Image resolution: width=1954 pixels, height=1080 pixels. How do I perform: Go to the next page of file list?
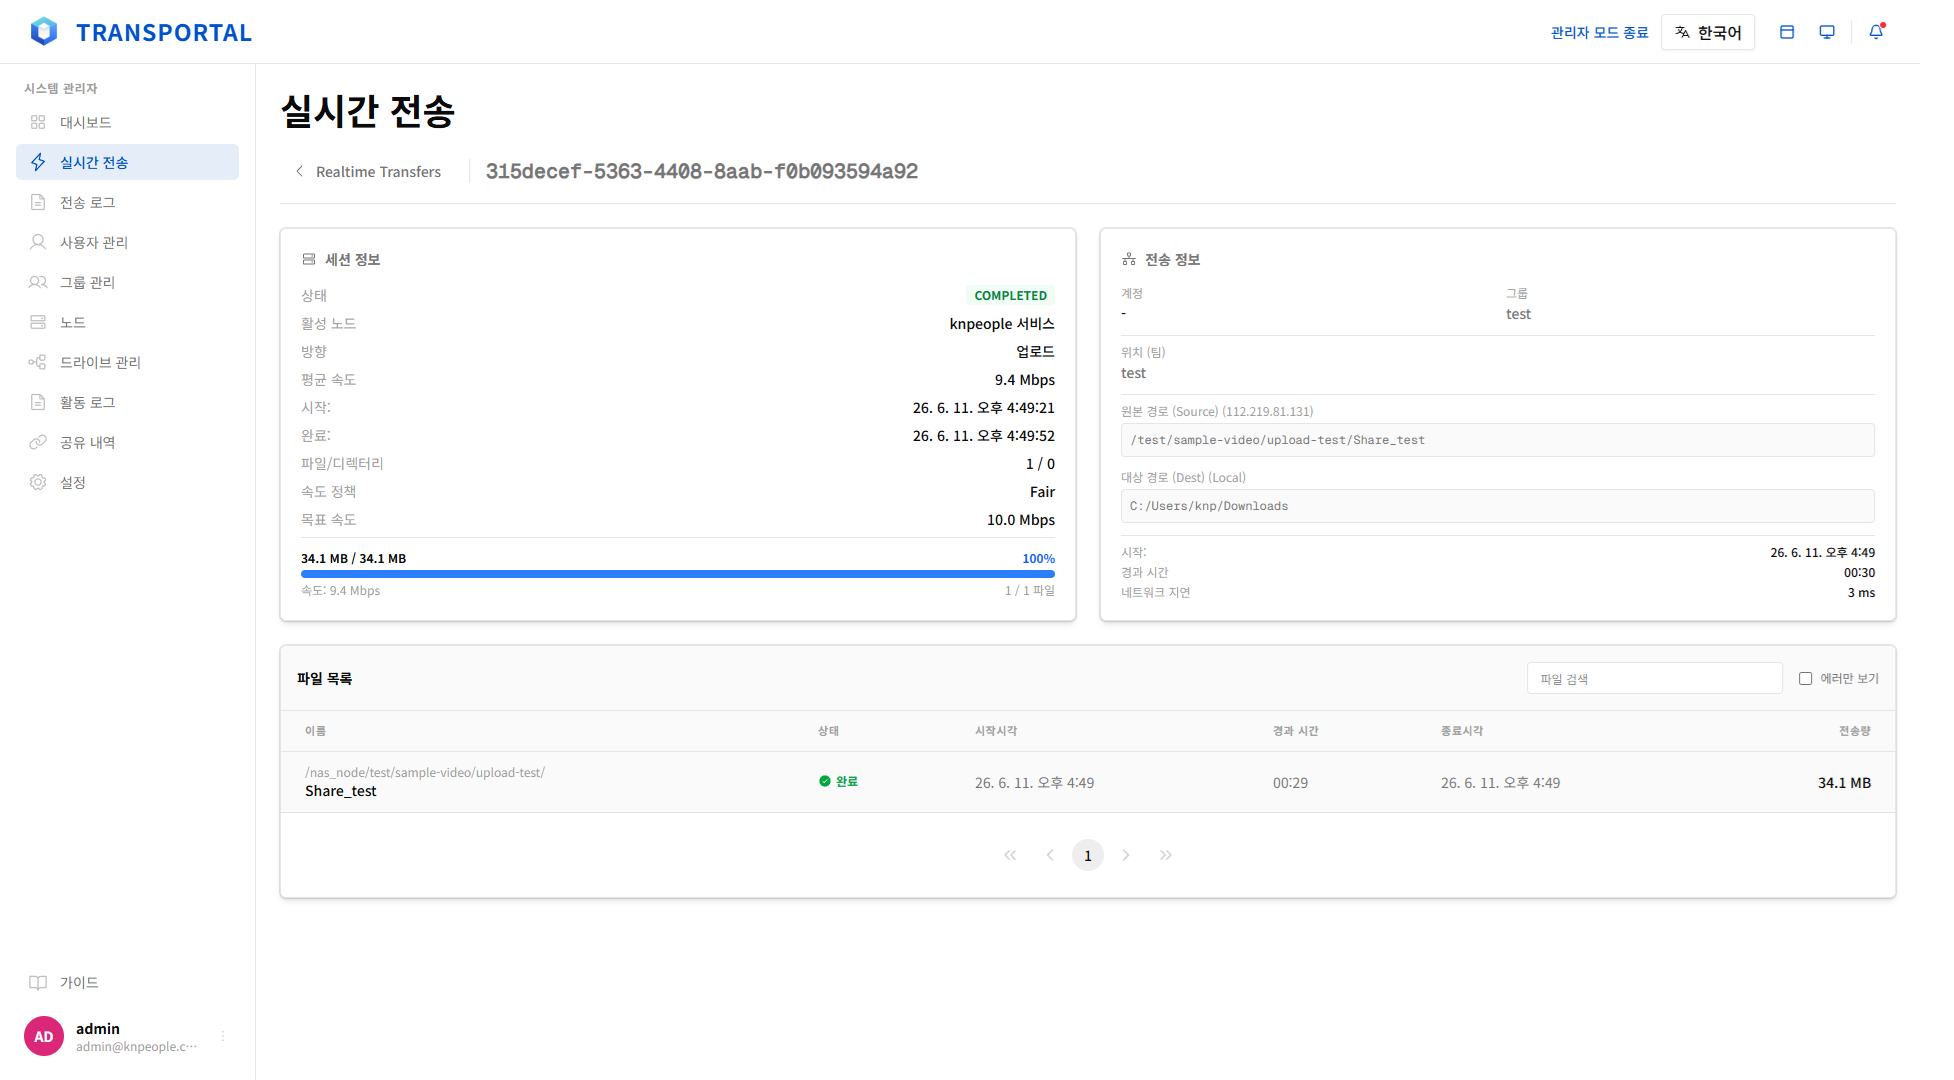(x=1126, y=855)
